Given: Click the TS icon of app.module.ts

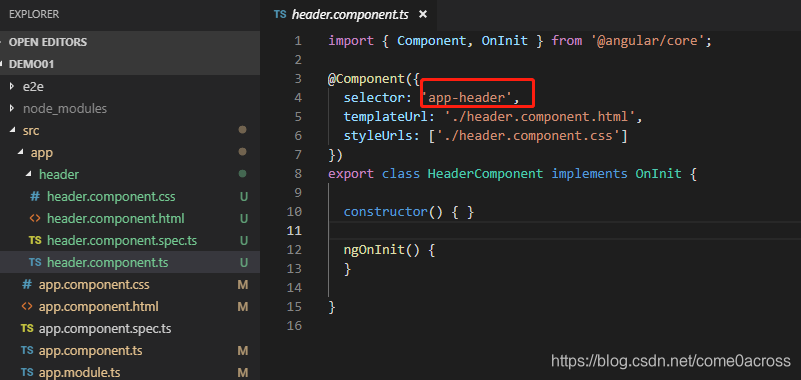Looking at the screenshot, I should pyautogui.click(x=27, y=372).
